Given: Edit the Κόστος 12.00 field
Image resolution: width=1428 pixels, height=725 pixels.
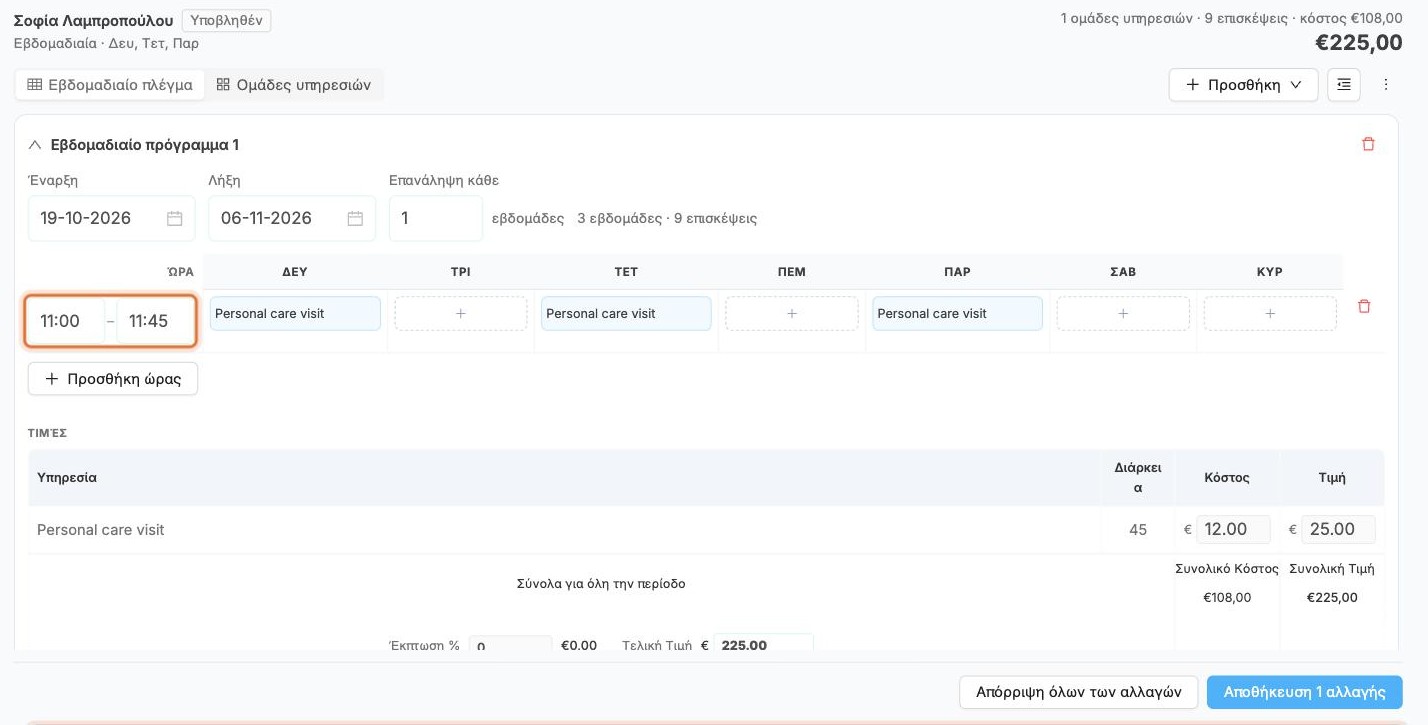Looking at the screenshot, I should tap(1233, 529).
